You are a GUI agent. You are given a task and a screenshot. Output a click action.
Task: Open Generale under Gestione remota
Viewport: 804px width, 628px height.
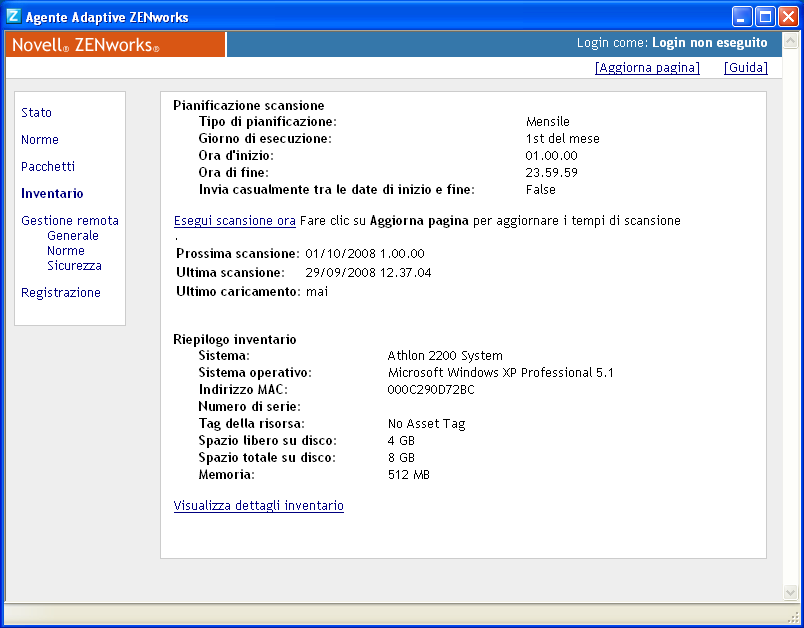pyautogui.click(x=73, y=235)
